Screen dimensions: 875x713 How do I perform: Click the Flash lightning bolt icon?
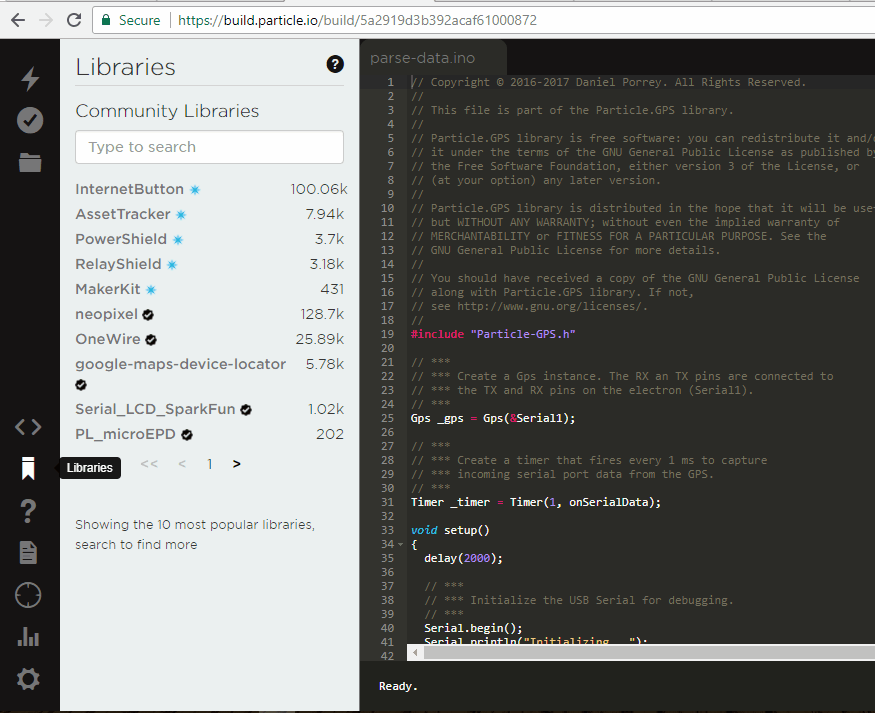pyautogui.click(x=30, y=79)
